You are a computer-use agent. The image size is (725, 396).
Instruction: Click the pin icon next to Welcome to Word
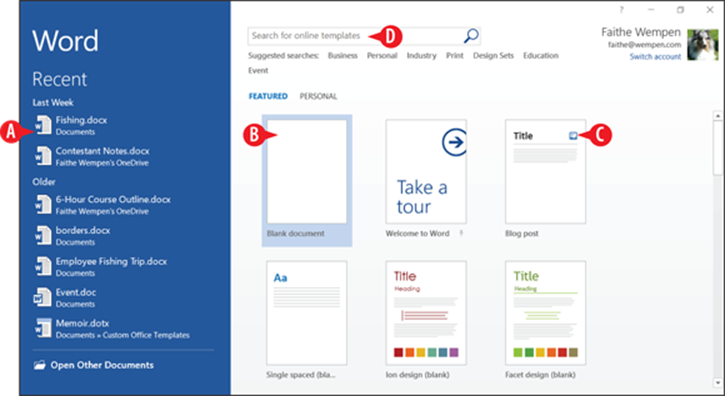461,234
